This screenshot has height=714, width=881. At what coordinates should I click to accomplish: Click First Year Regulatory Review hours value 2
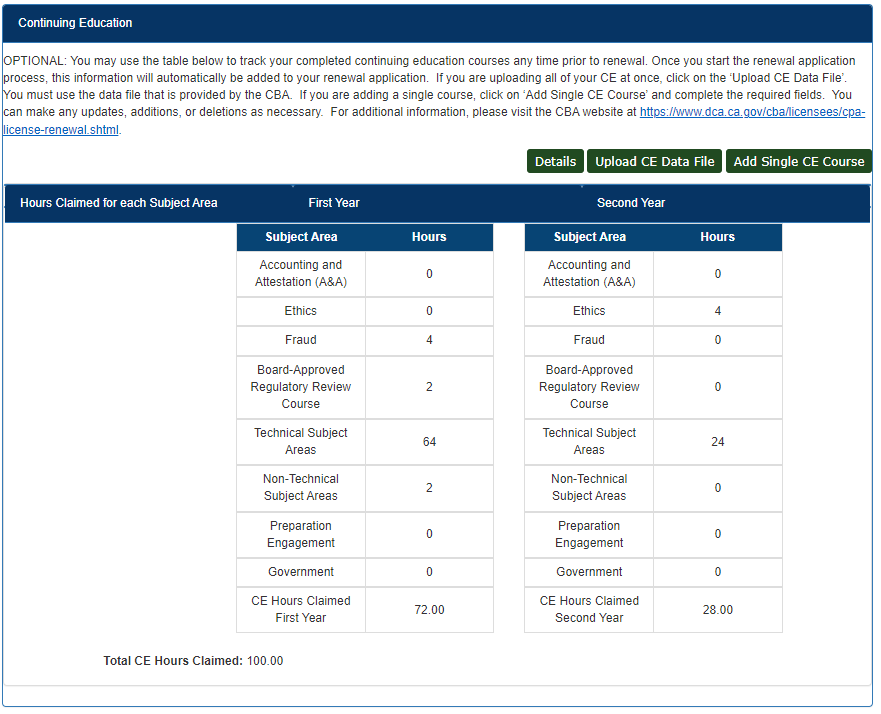tap(429, 387)
